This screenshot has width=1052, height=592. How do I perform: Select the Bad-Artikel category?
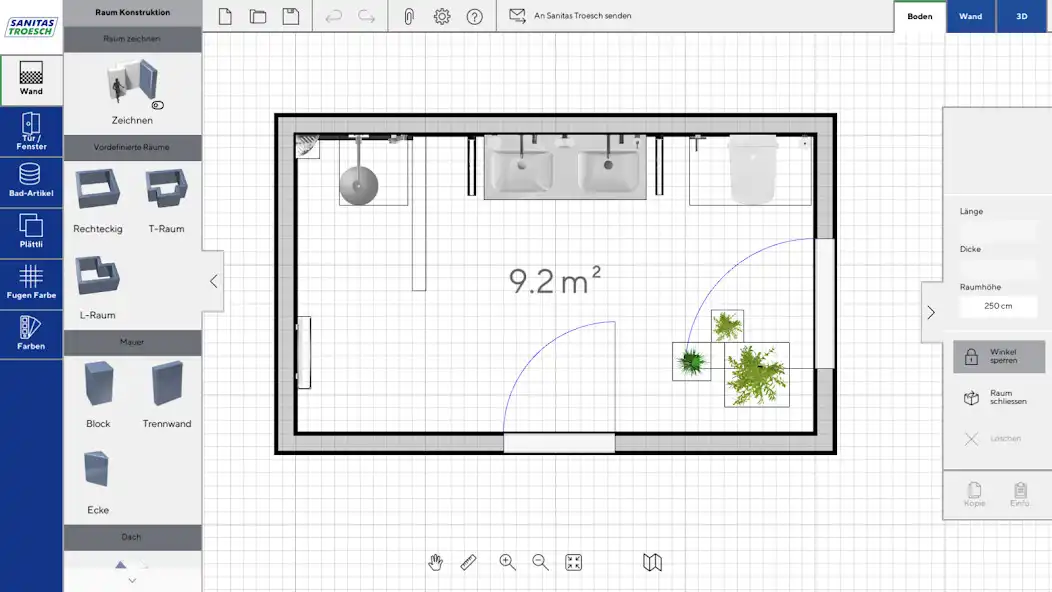coord(31,181)
